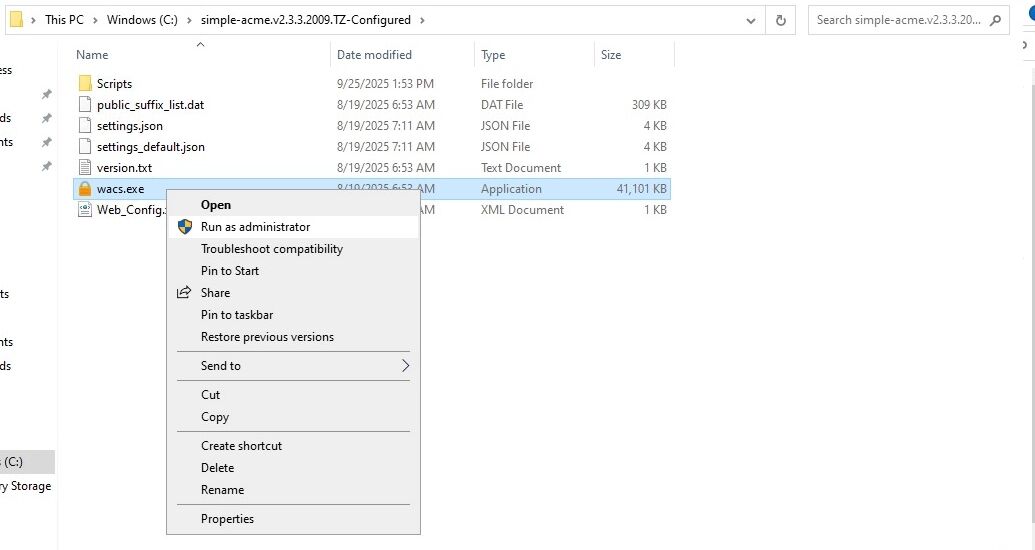Viewport: 1035px width, 550px height.
Task: Sort files by Date modified column
Action: coord(374,55)
